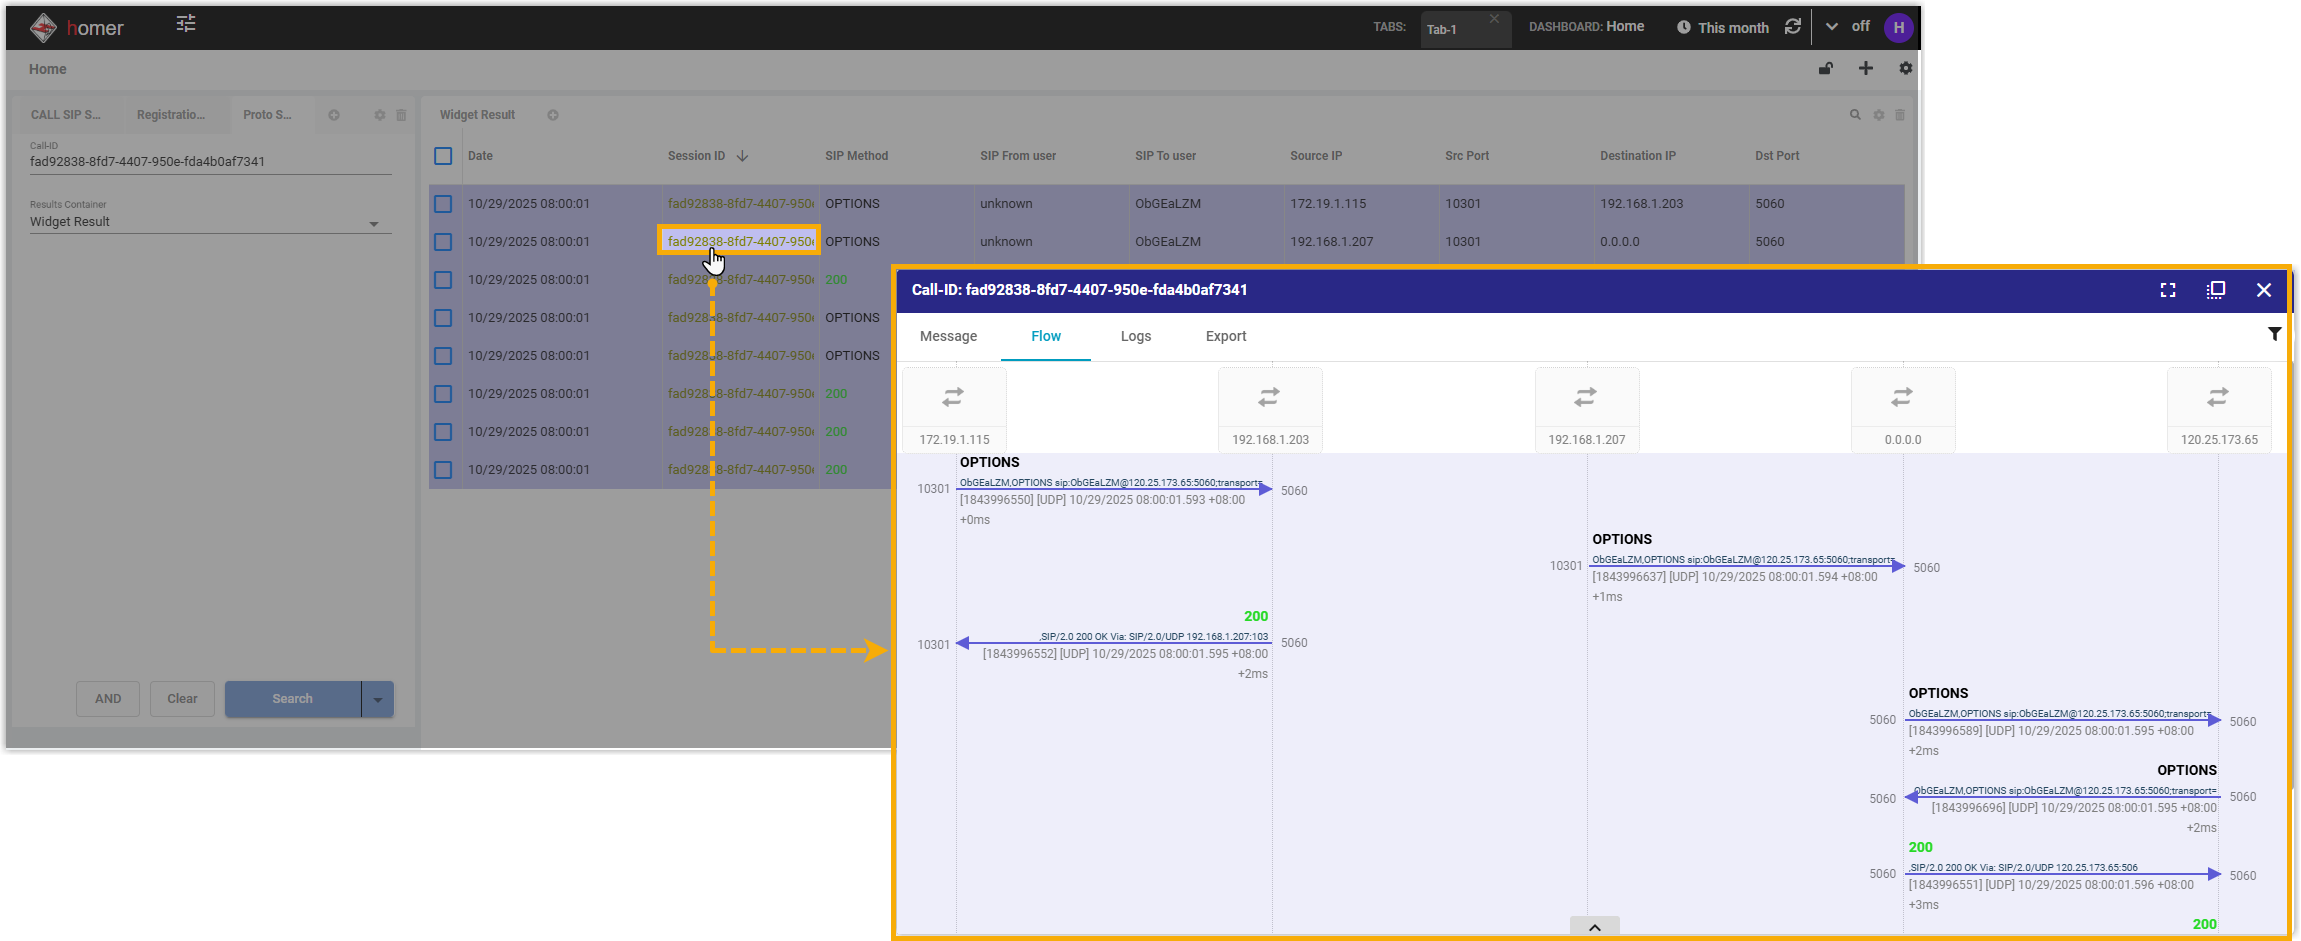The height and width of the screenshot is (941, 2301).
Task: Click the swap arrows icon above 172.19.1.115
Action: coord(953,398)
